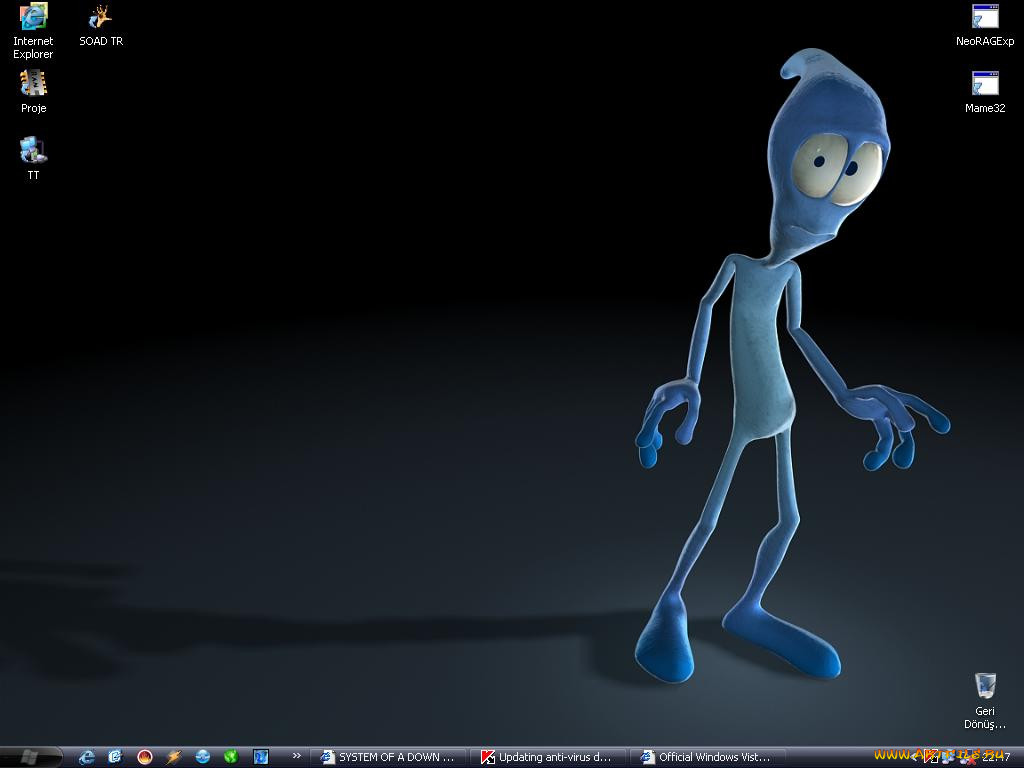Open the Windows Start menu button
Screen dimensions: 1024x768
(31, 757)
